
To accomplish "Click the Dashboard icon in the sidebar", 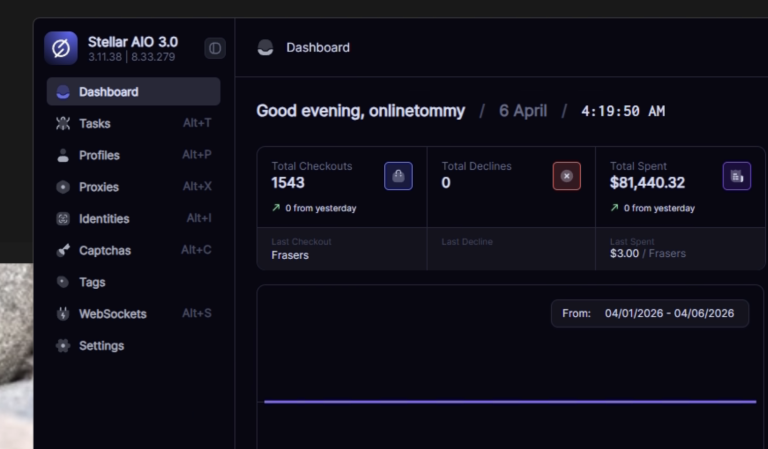I will (x=63, y=92).
